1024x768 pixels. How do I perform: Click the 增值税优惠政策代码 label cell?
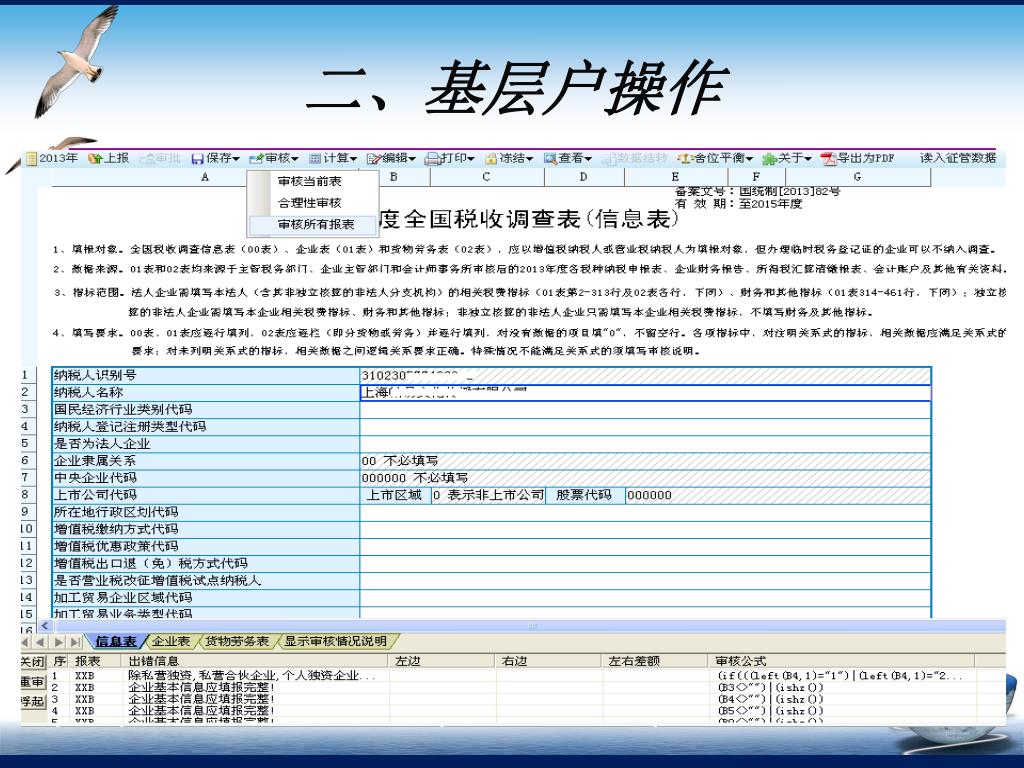click(206, 546)
